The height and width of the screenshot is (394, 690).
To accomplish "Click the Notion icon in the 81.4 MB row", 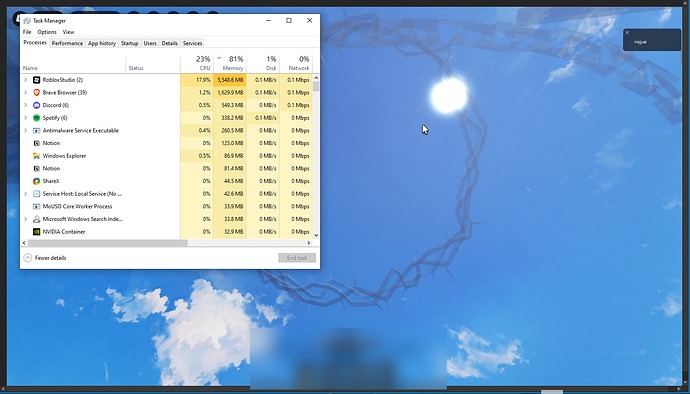I will pyautogui.click(x=37, y=169).
